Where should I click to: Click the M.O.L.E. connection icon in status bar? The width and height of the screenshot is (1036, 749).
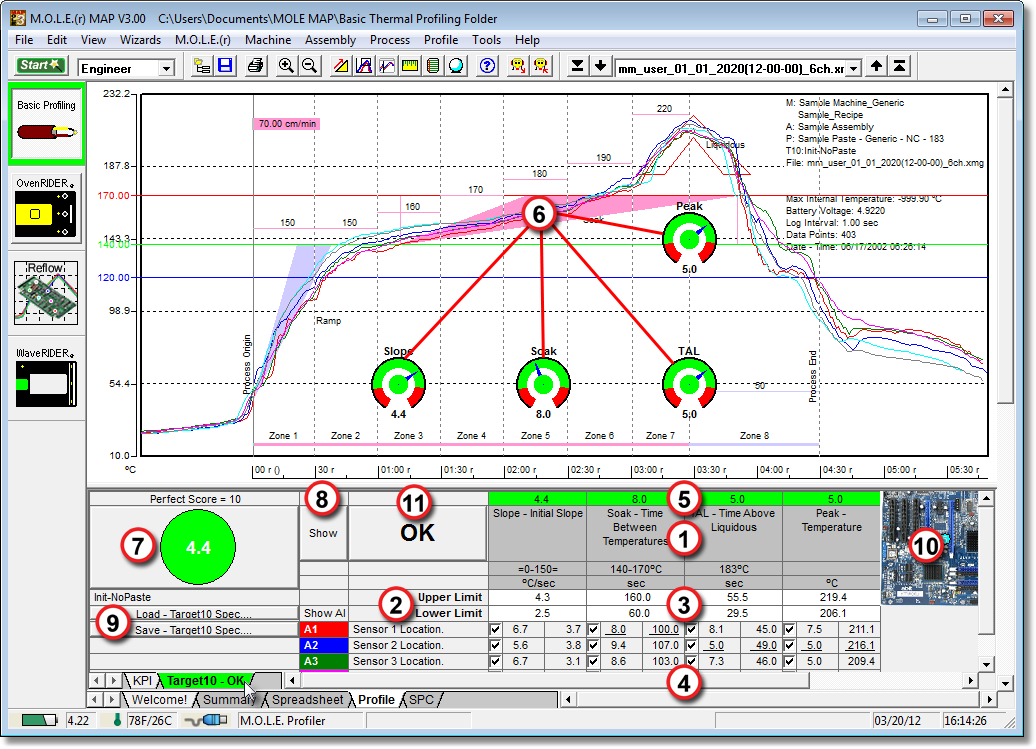(205, 720)
